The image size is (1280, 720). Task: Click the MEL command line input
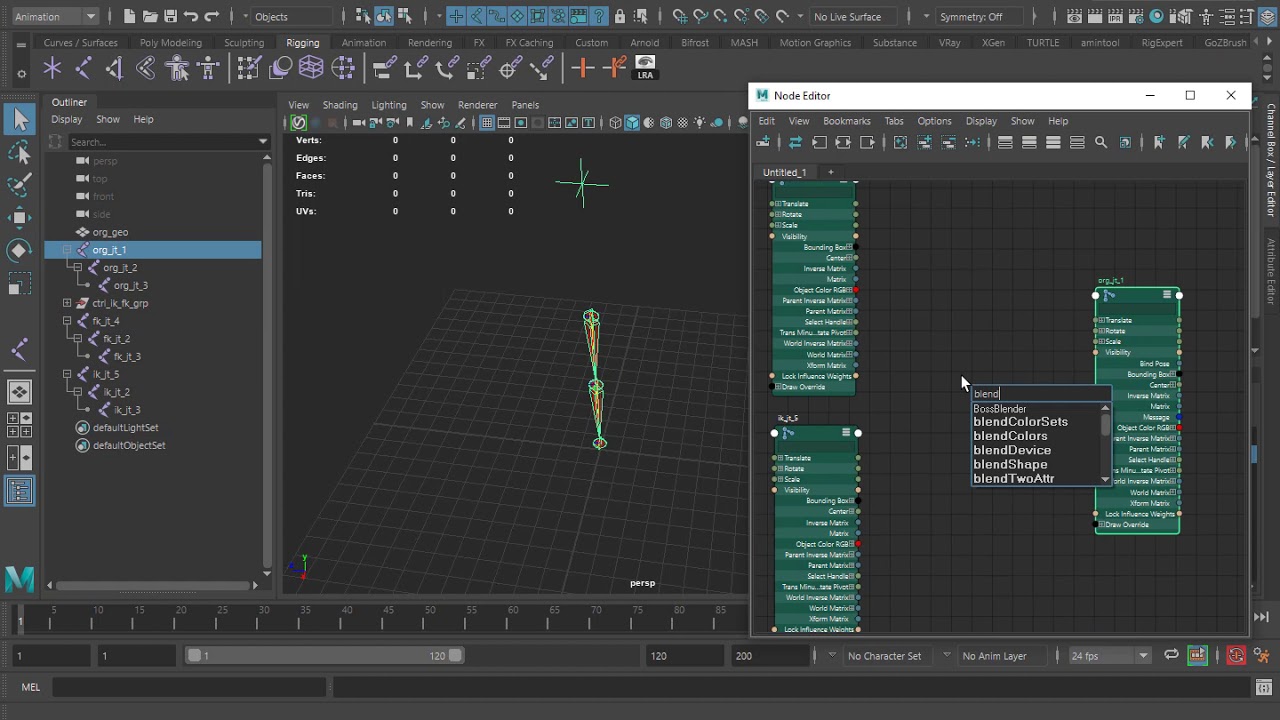(190, 687)
